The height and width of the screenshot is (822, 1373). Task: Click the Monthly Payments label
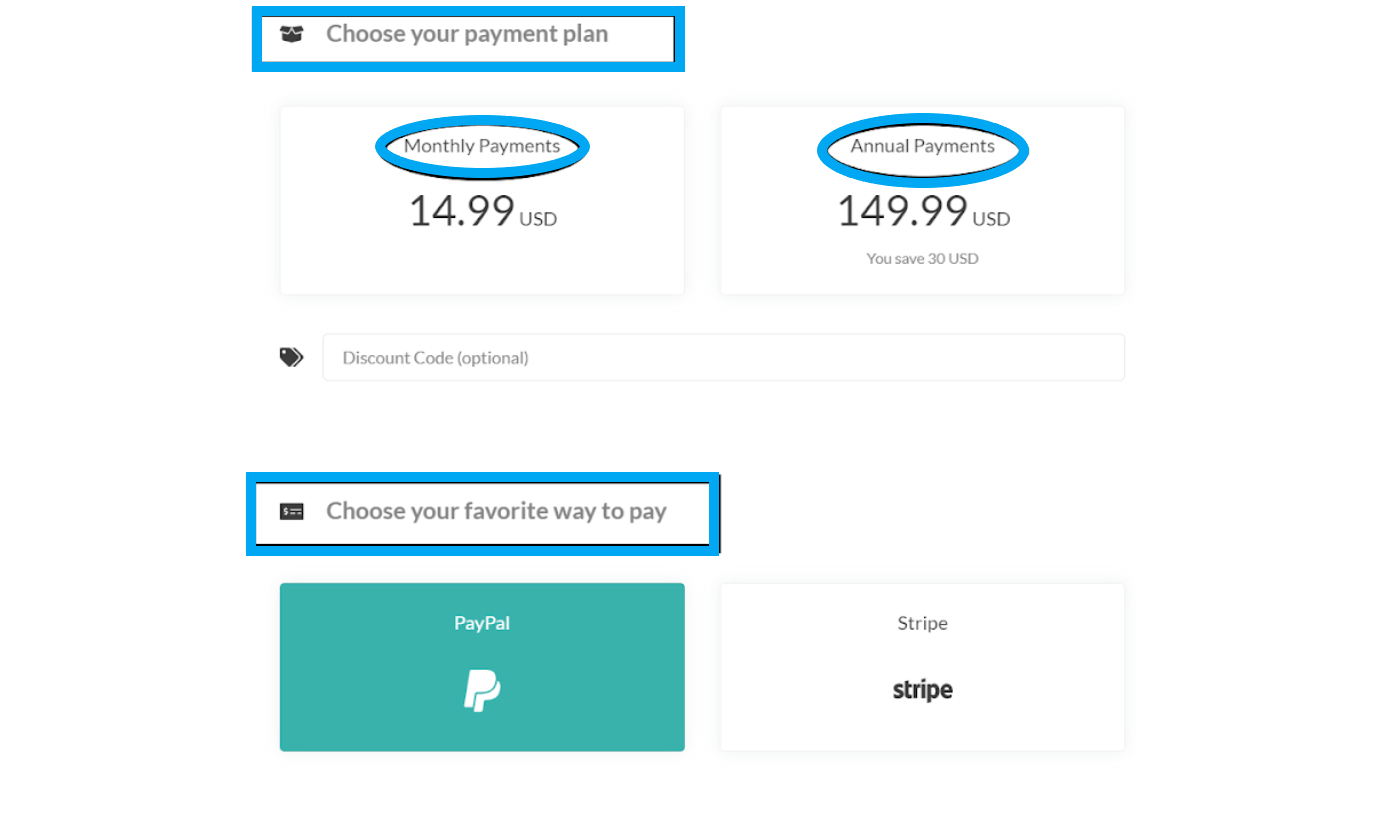pyautogui.click(x=482, y=146)
